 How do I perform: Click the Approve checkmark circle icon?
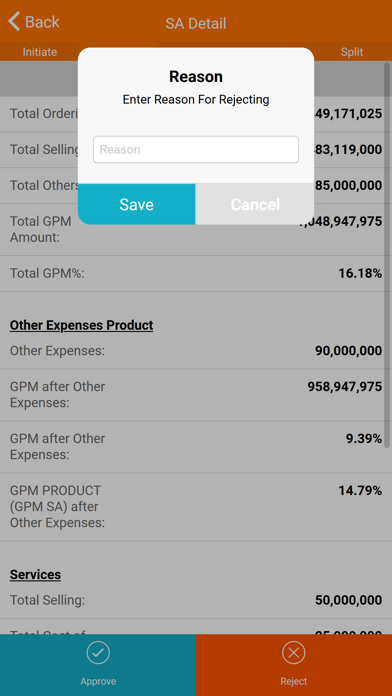(x=98, y=653)
